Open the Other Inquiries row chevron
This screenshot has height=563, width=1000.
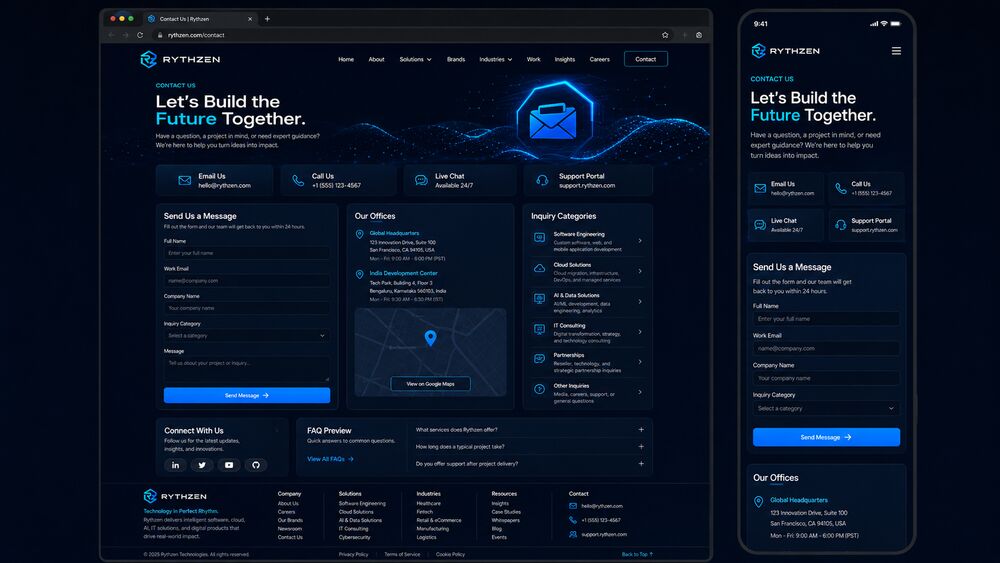point(640,392)
